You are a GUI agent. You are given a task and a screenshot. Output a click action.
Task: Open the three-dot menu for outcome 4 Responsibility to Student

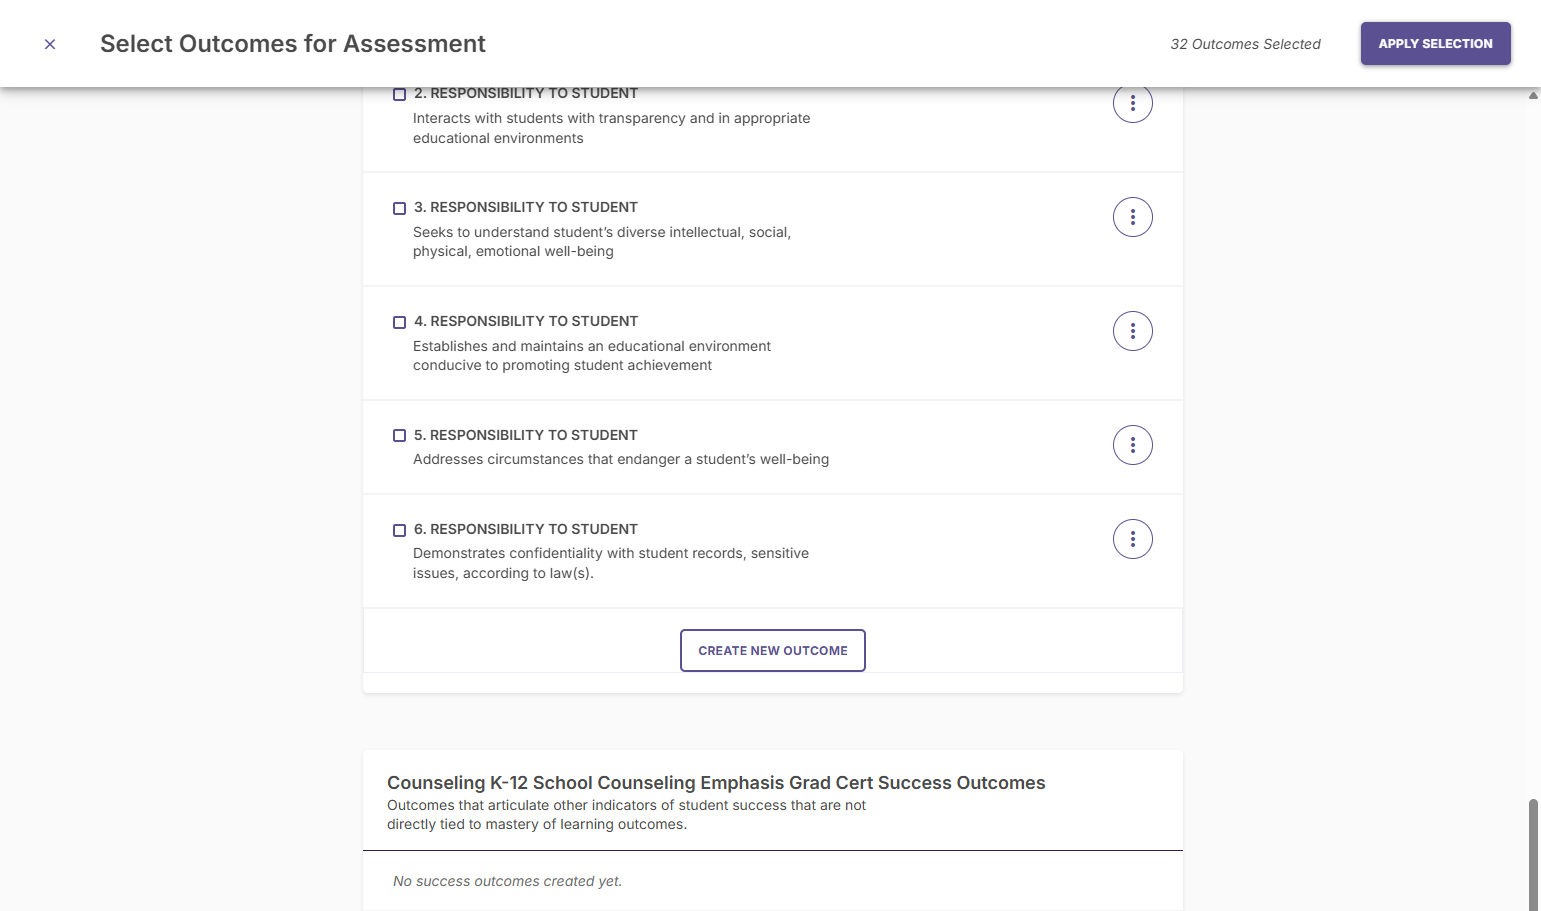click(x=1133, y=331)
